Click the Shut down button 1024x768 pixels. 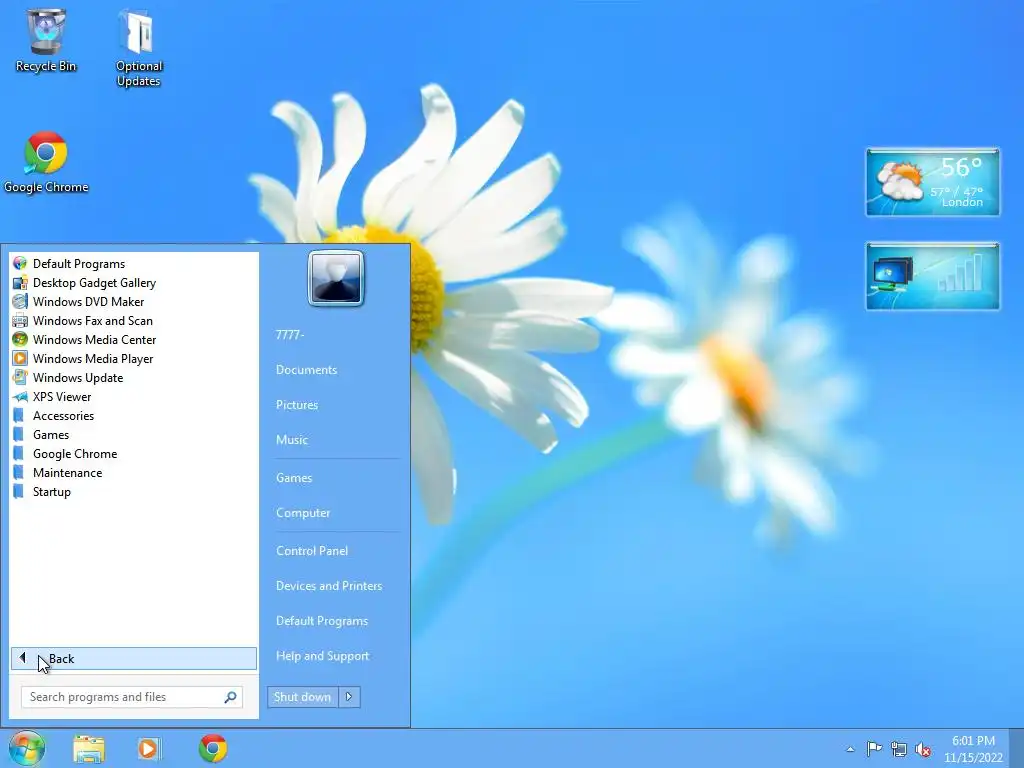(x=303, y=697)
